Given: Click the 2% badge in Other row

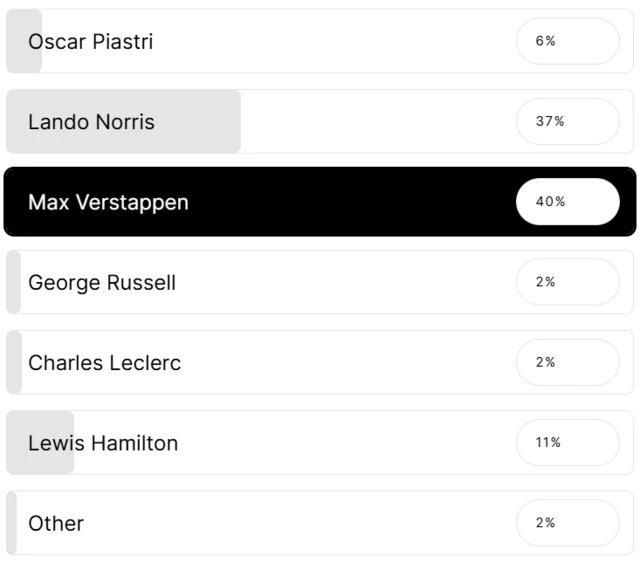Looking at the screenshot, I should [567, 523].
